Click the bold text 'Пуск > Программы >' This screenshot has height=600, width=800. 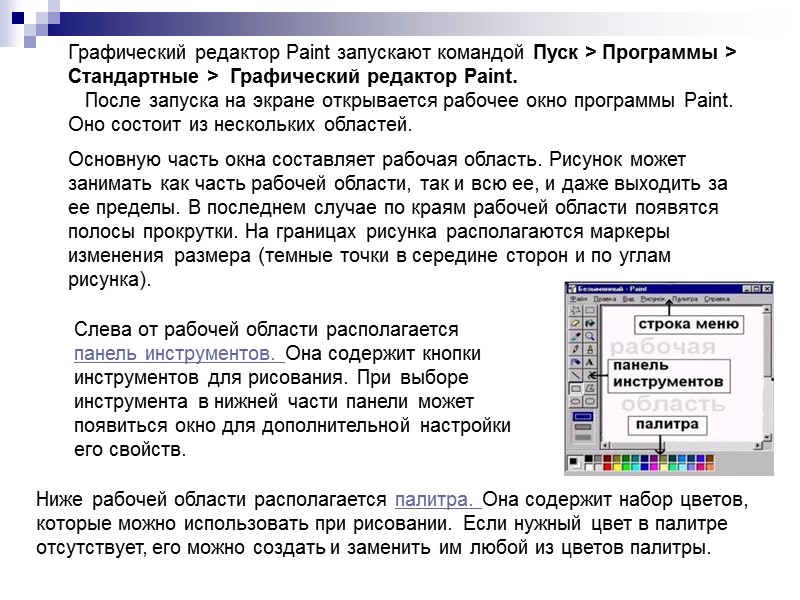[x=635, y=52]
